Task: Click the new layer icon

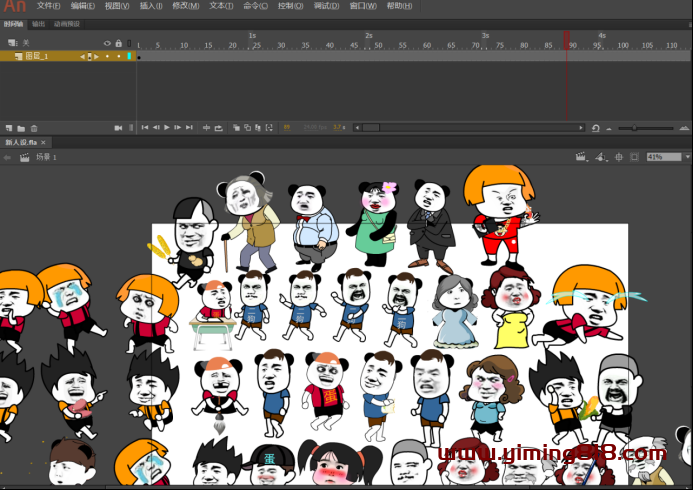Action: [x=9, y=128]
